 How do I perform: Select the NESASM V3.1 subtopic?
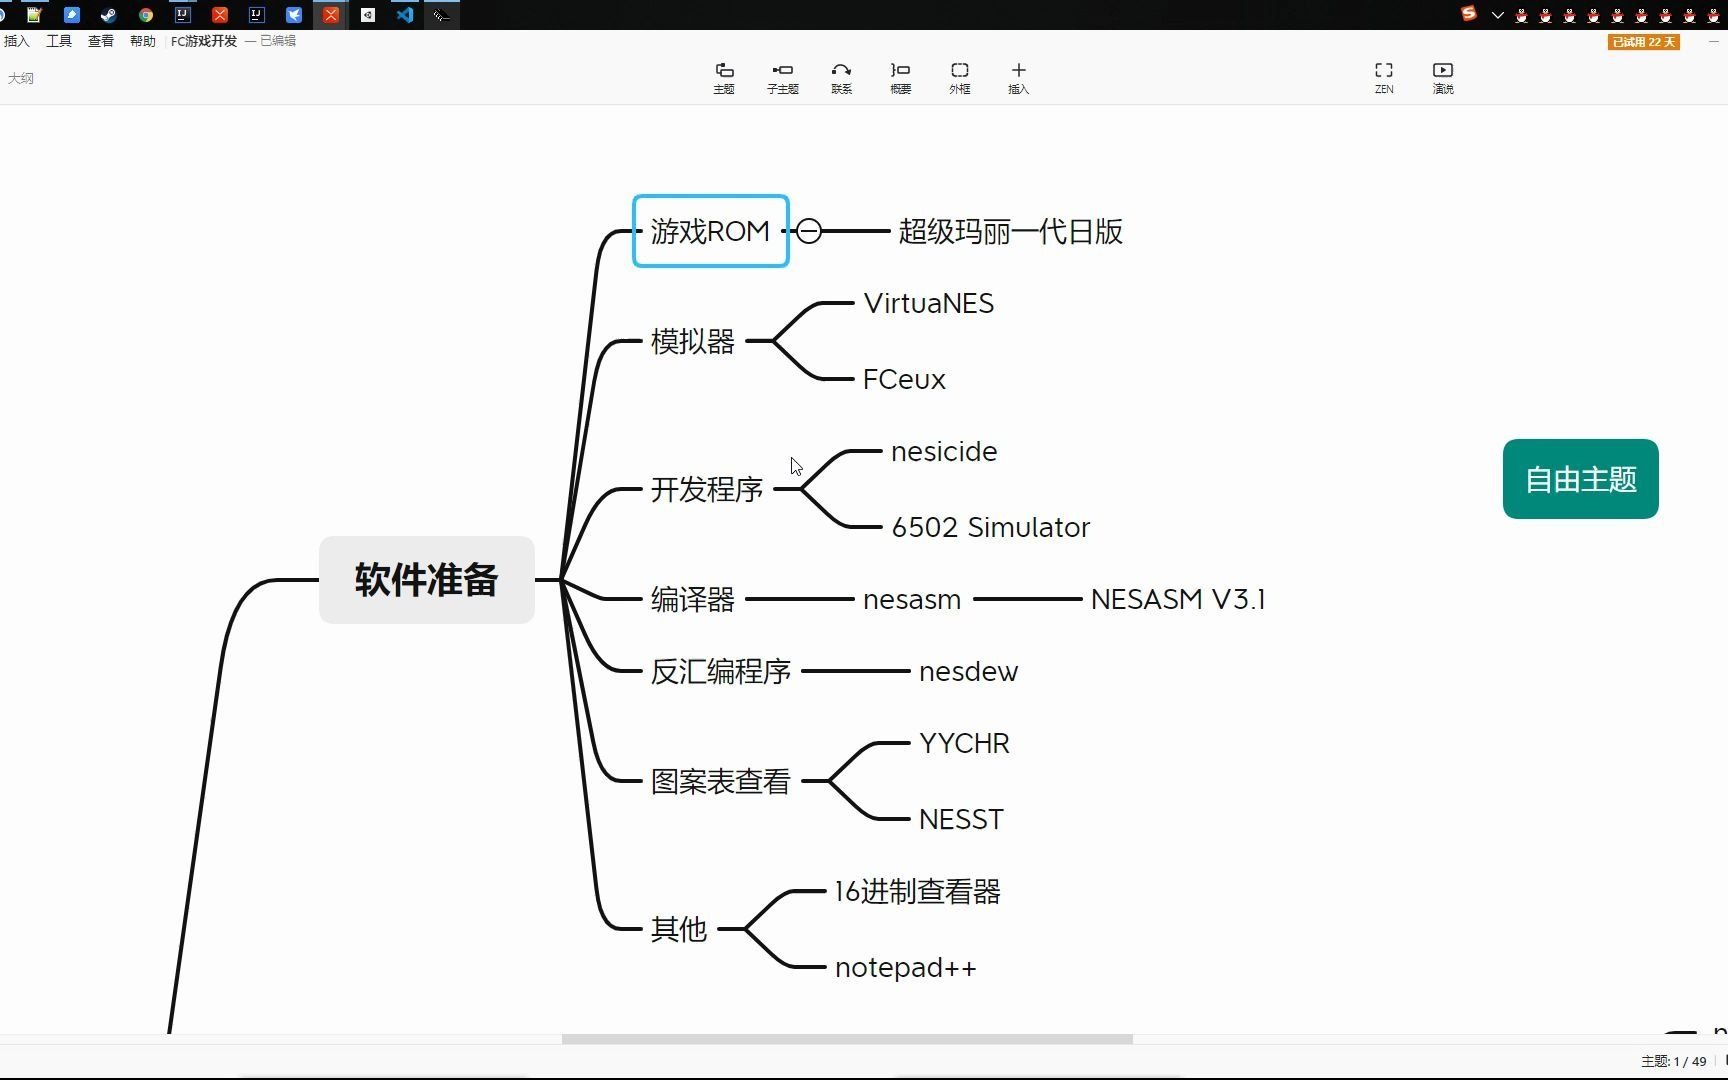pos(1178,599)
